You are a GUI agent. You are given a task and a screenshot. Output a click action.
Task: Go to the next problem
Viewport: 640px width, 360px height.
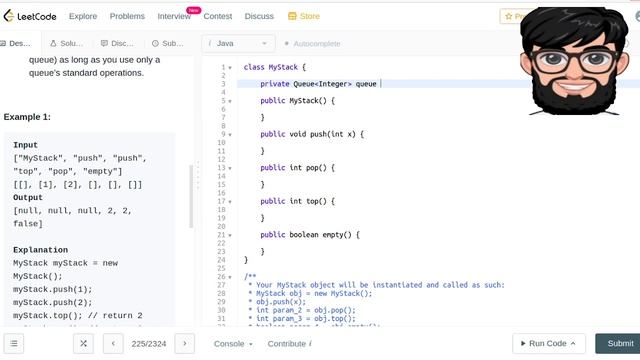184,343
